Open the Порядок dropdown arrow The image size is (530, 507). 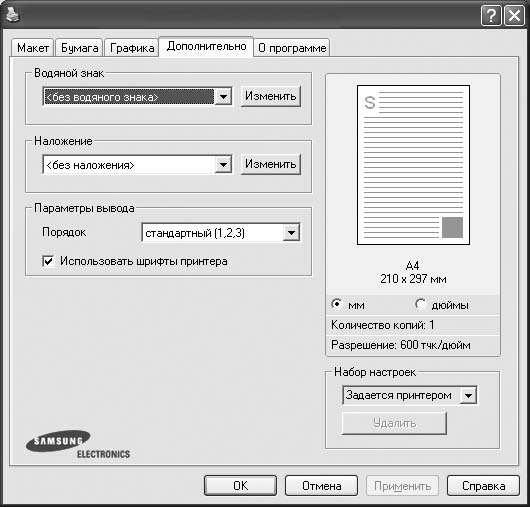pos(291,233)
